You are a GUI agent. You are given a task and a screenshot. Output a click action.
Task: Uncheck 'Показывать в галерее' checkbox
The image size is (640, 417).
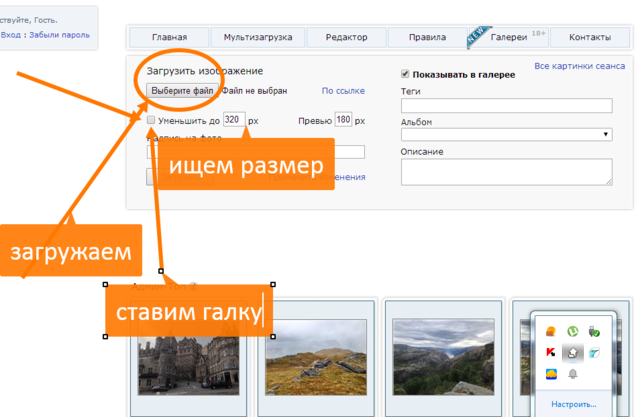405,74
